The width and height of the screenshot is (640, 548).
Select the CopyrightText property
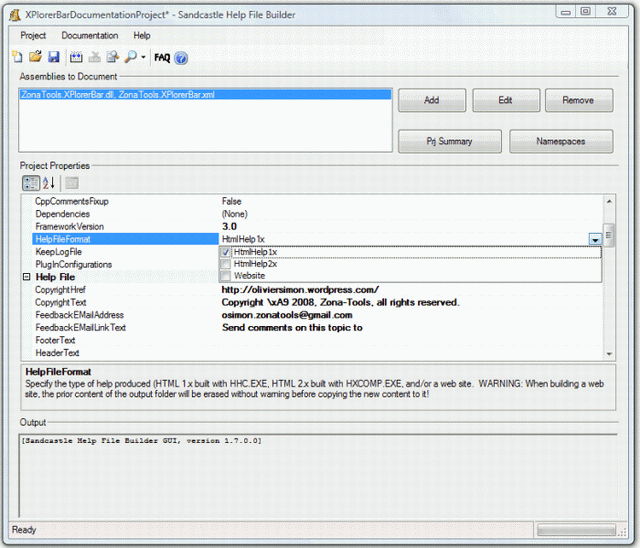click(61, 303)
